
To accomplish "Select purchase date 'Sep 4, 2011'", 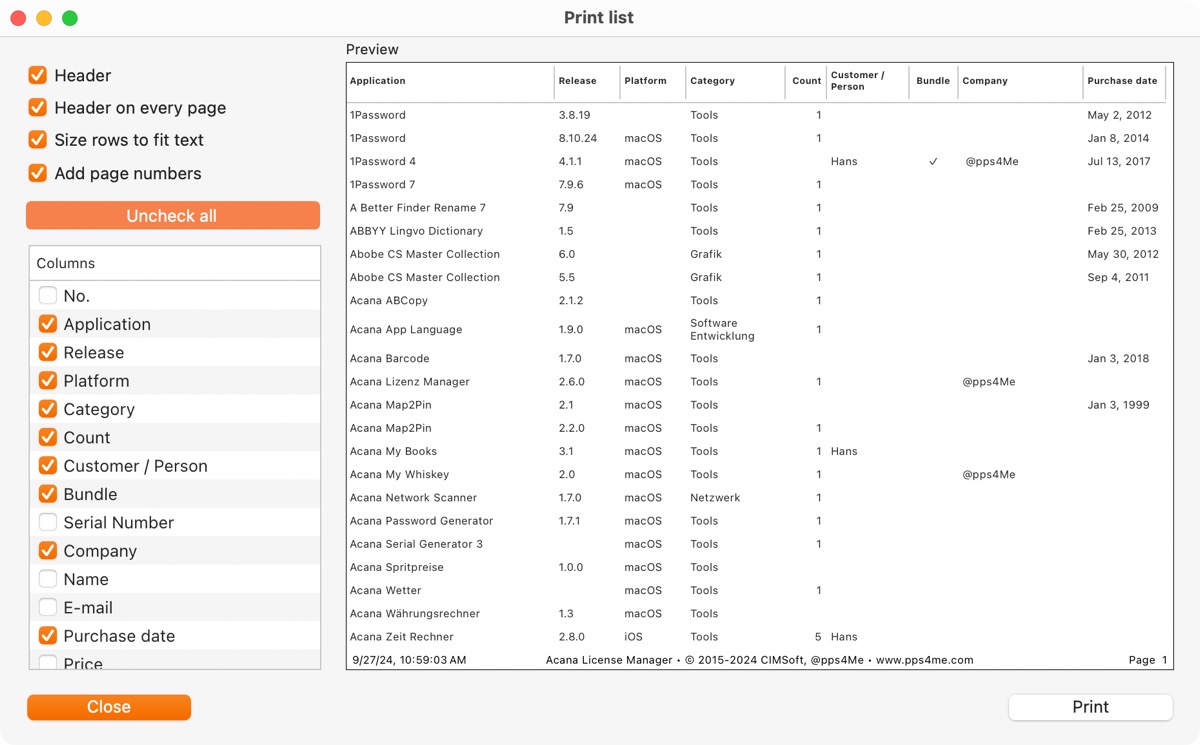I will (1119, 277).
